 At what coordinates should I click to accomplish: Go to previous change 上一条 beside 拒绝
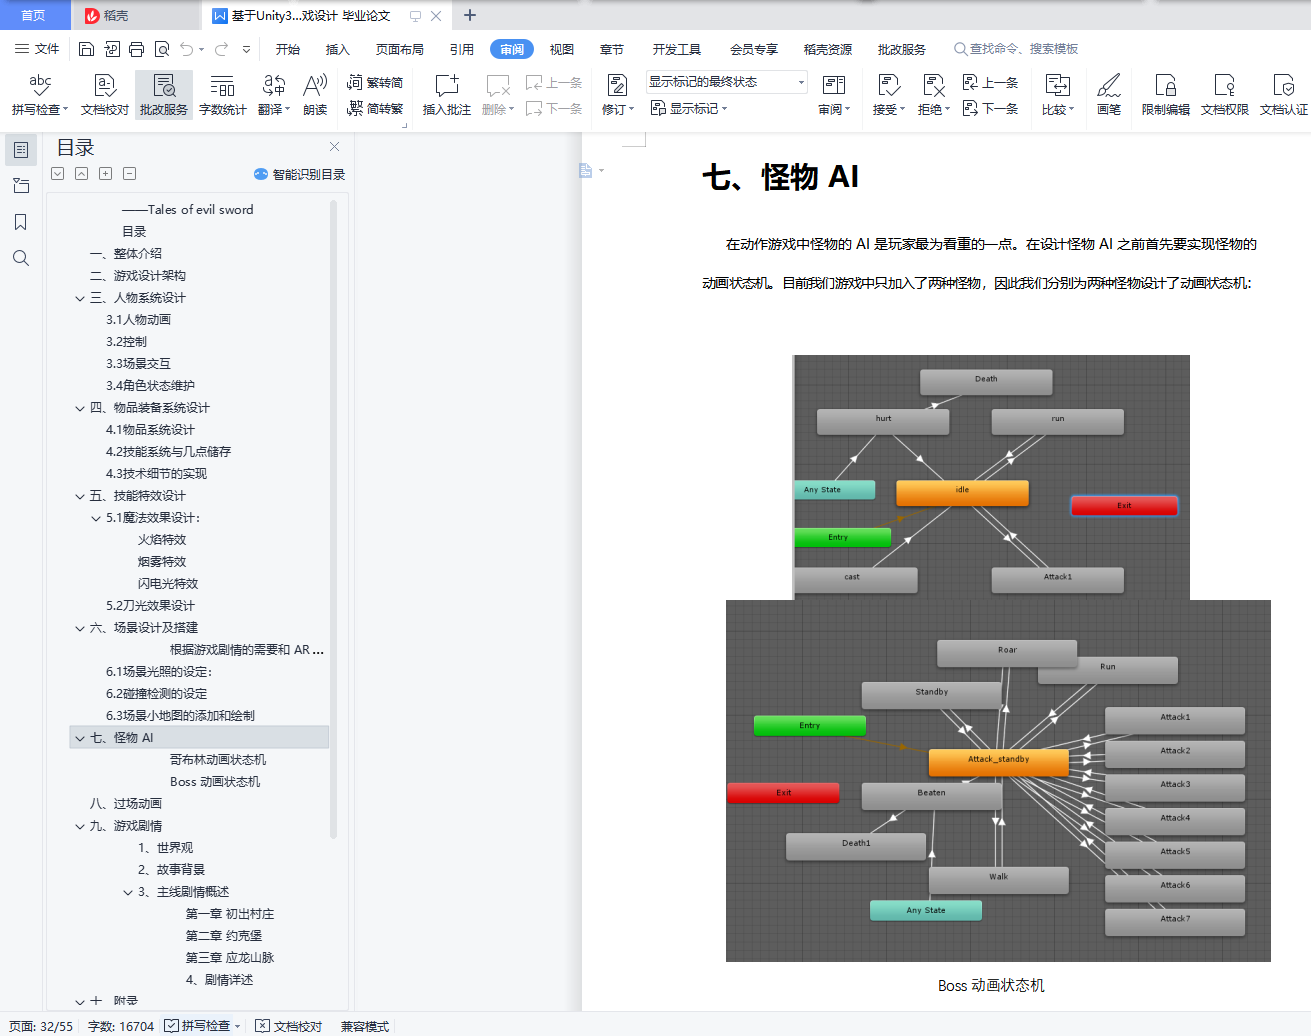tap(990, 83)
